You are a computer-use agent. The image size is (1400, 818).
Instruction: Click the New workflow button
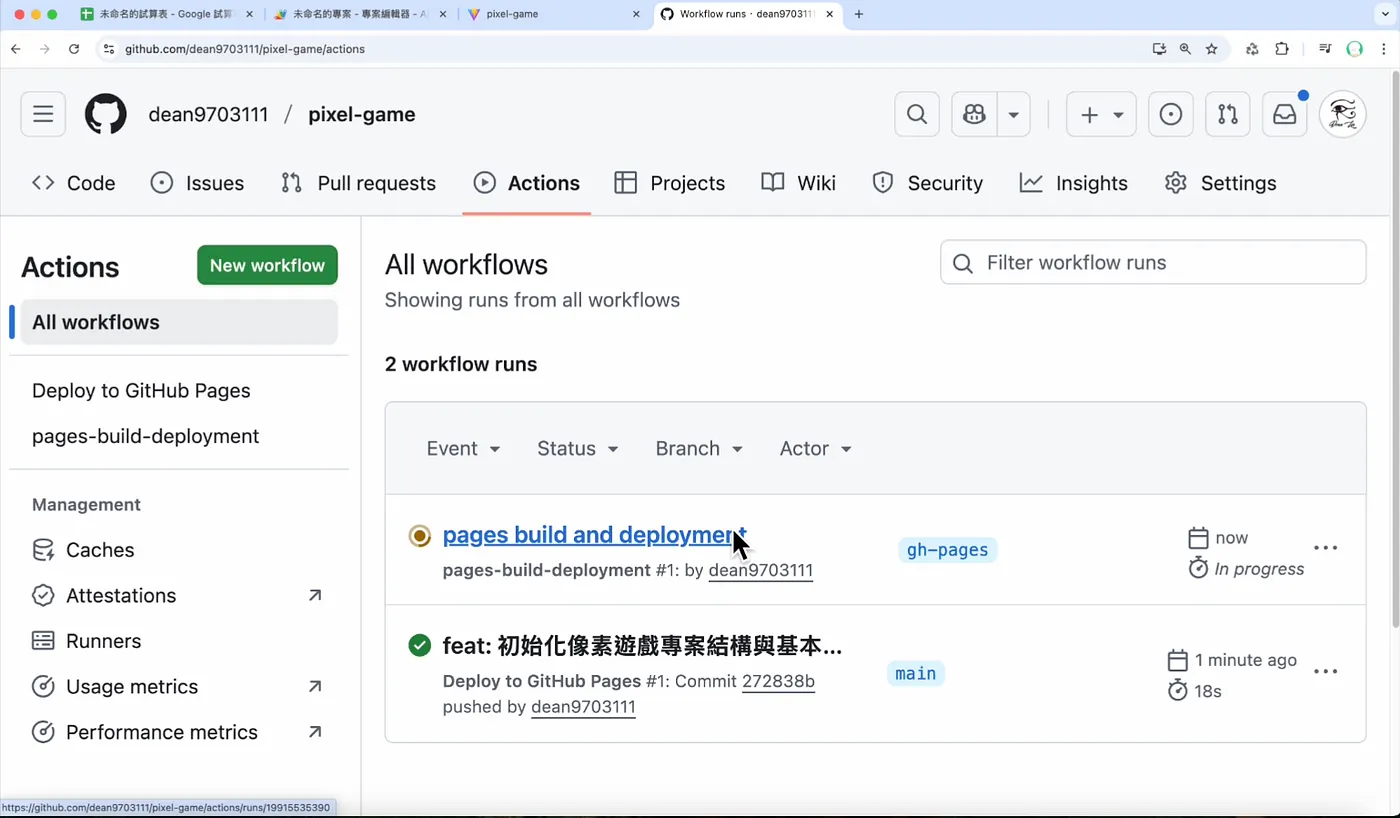pyautogui.click(x=267, y=265)
